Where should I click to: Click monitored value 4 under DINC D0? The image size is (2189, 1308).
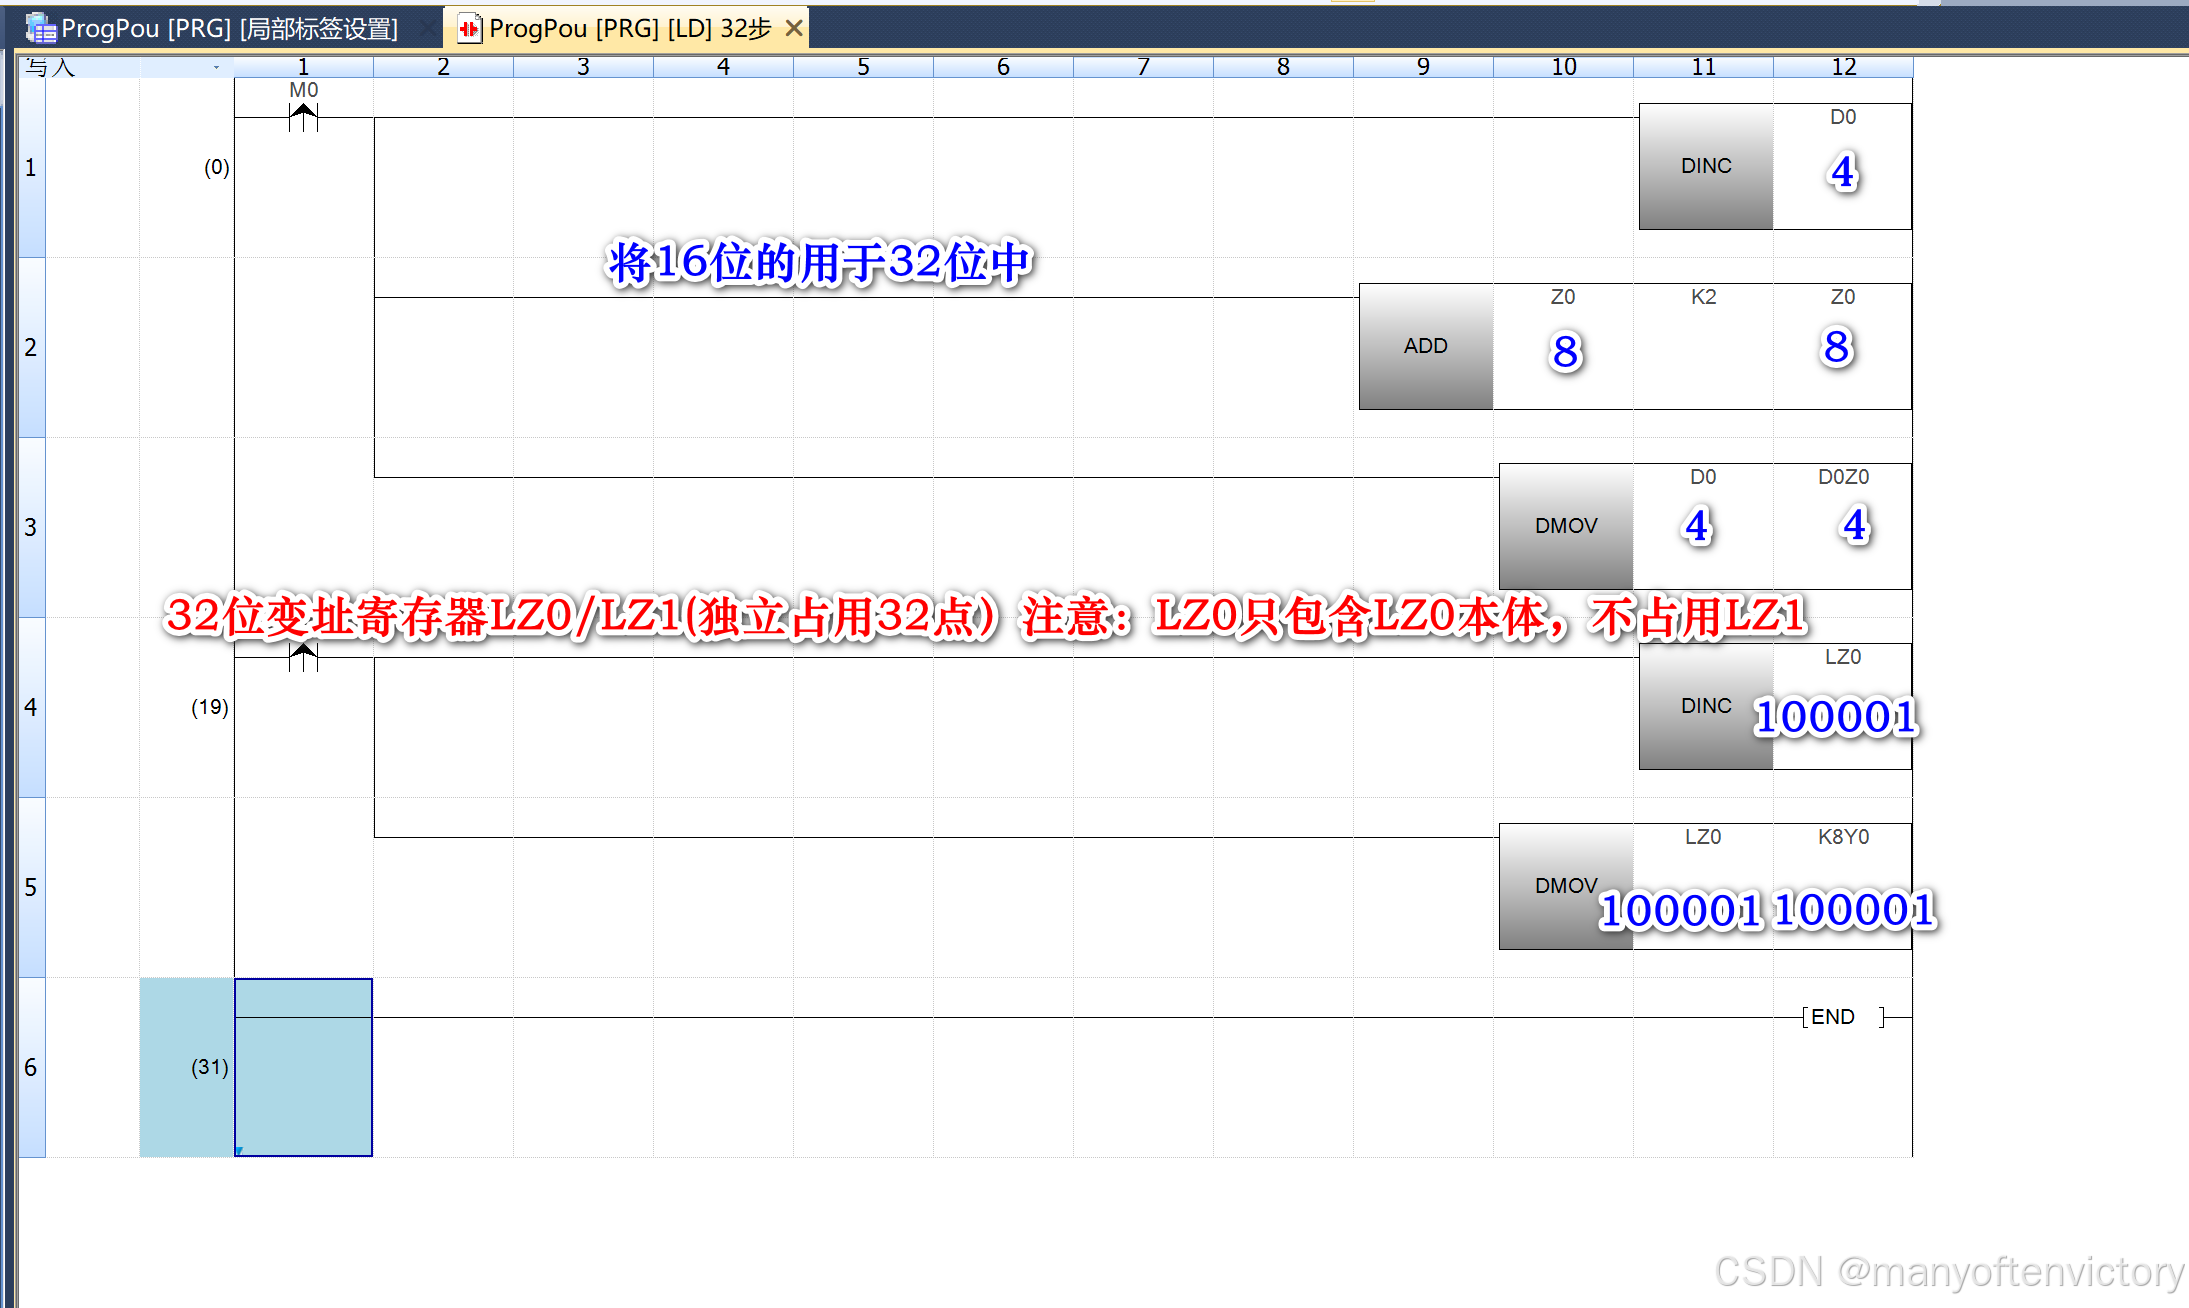(x=1843, y=172)
